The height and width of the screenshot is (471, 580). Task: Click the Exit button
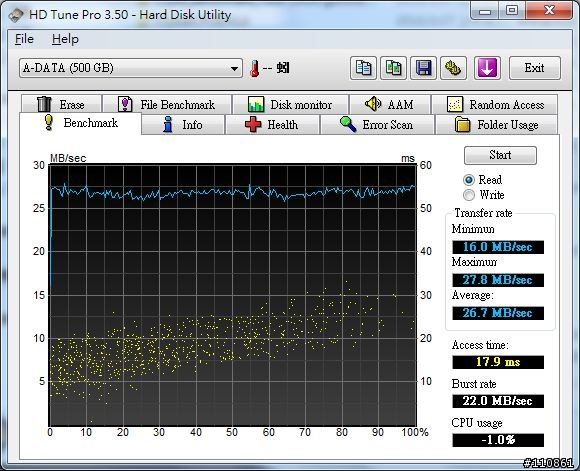coord(535,68)
